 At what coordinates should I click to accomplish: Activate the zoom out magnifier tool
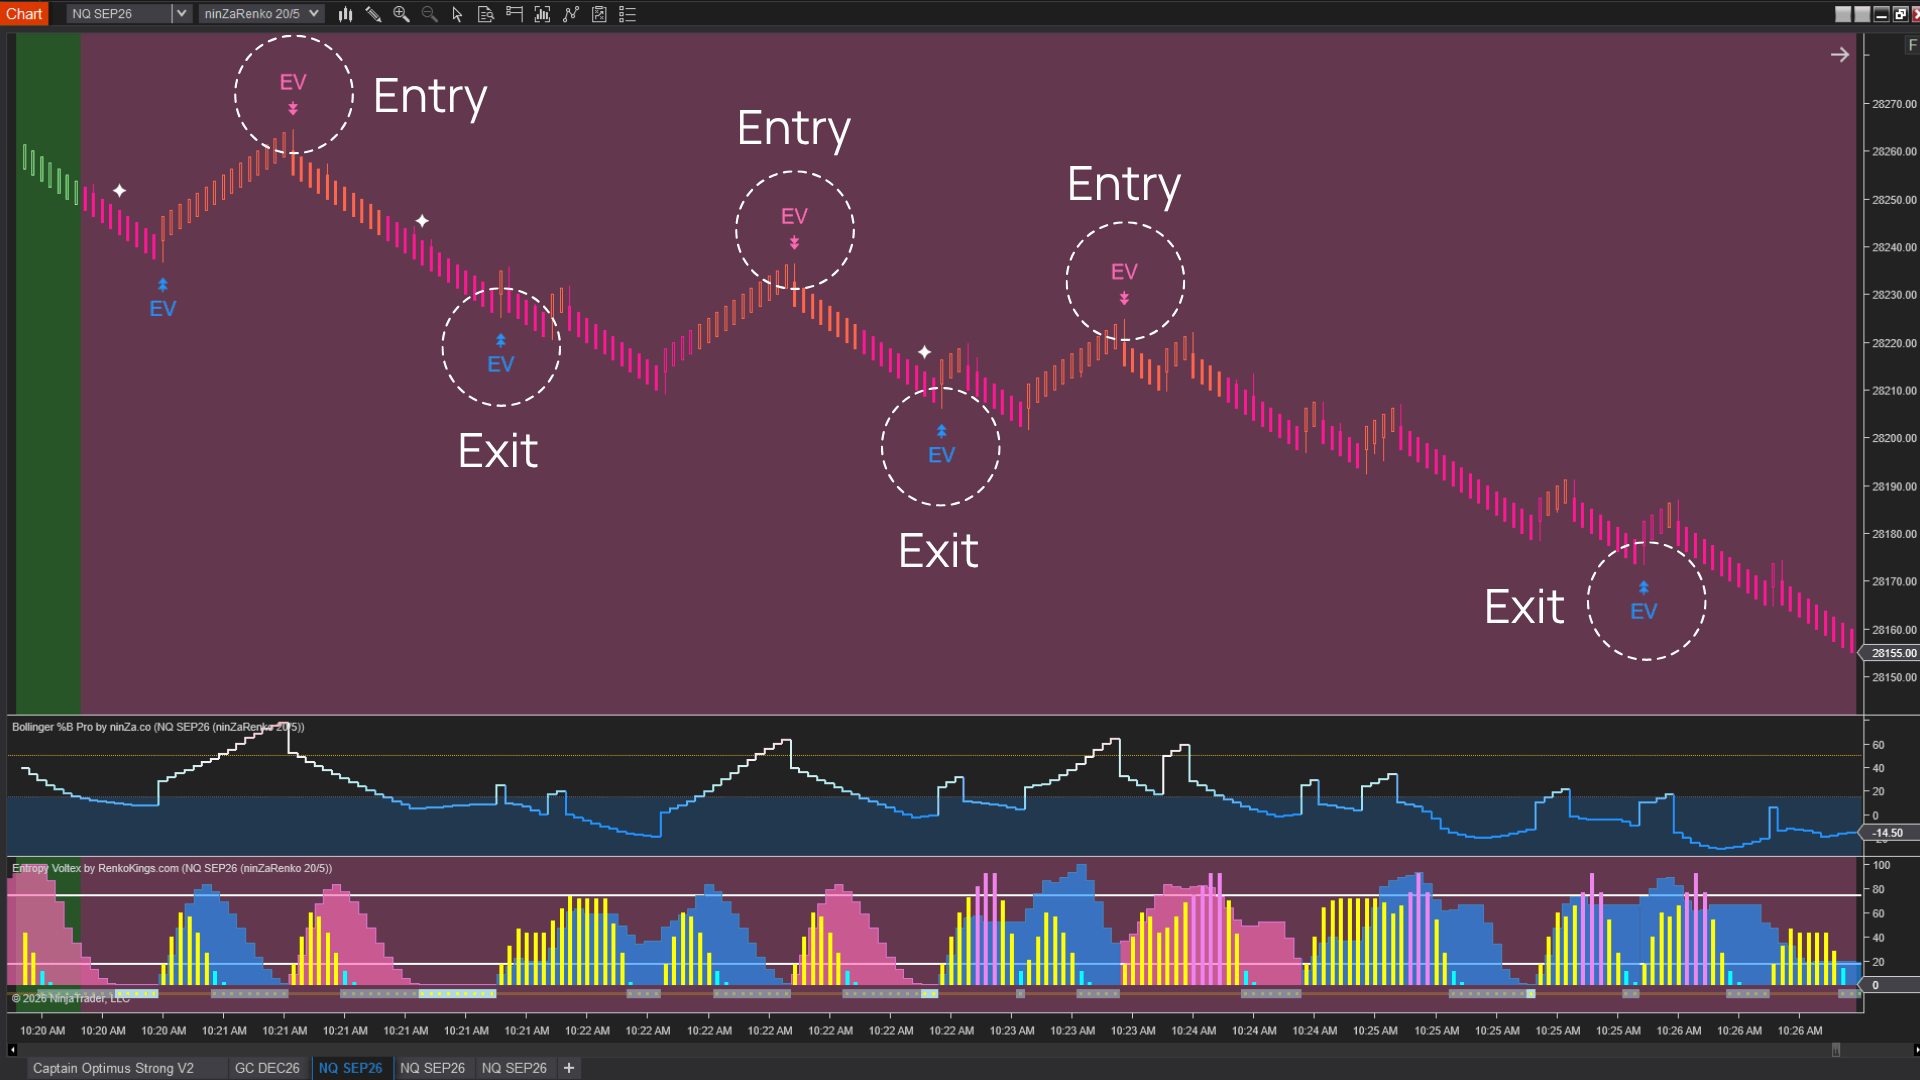coord(429,14)
